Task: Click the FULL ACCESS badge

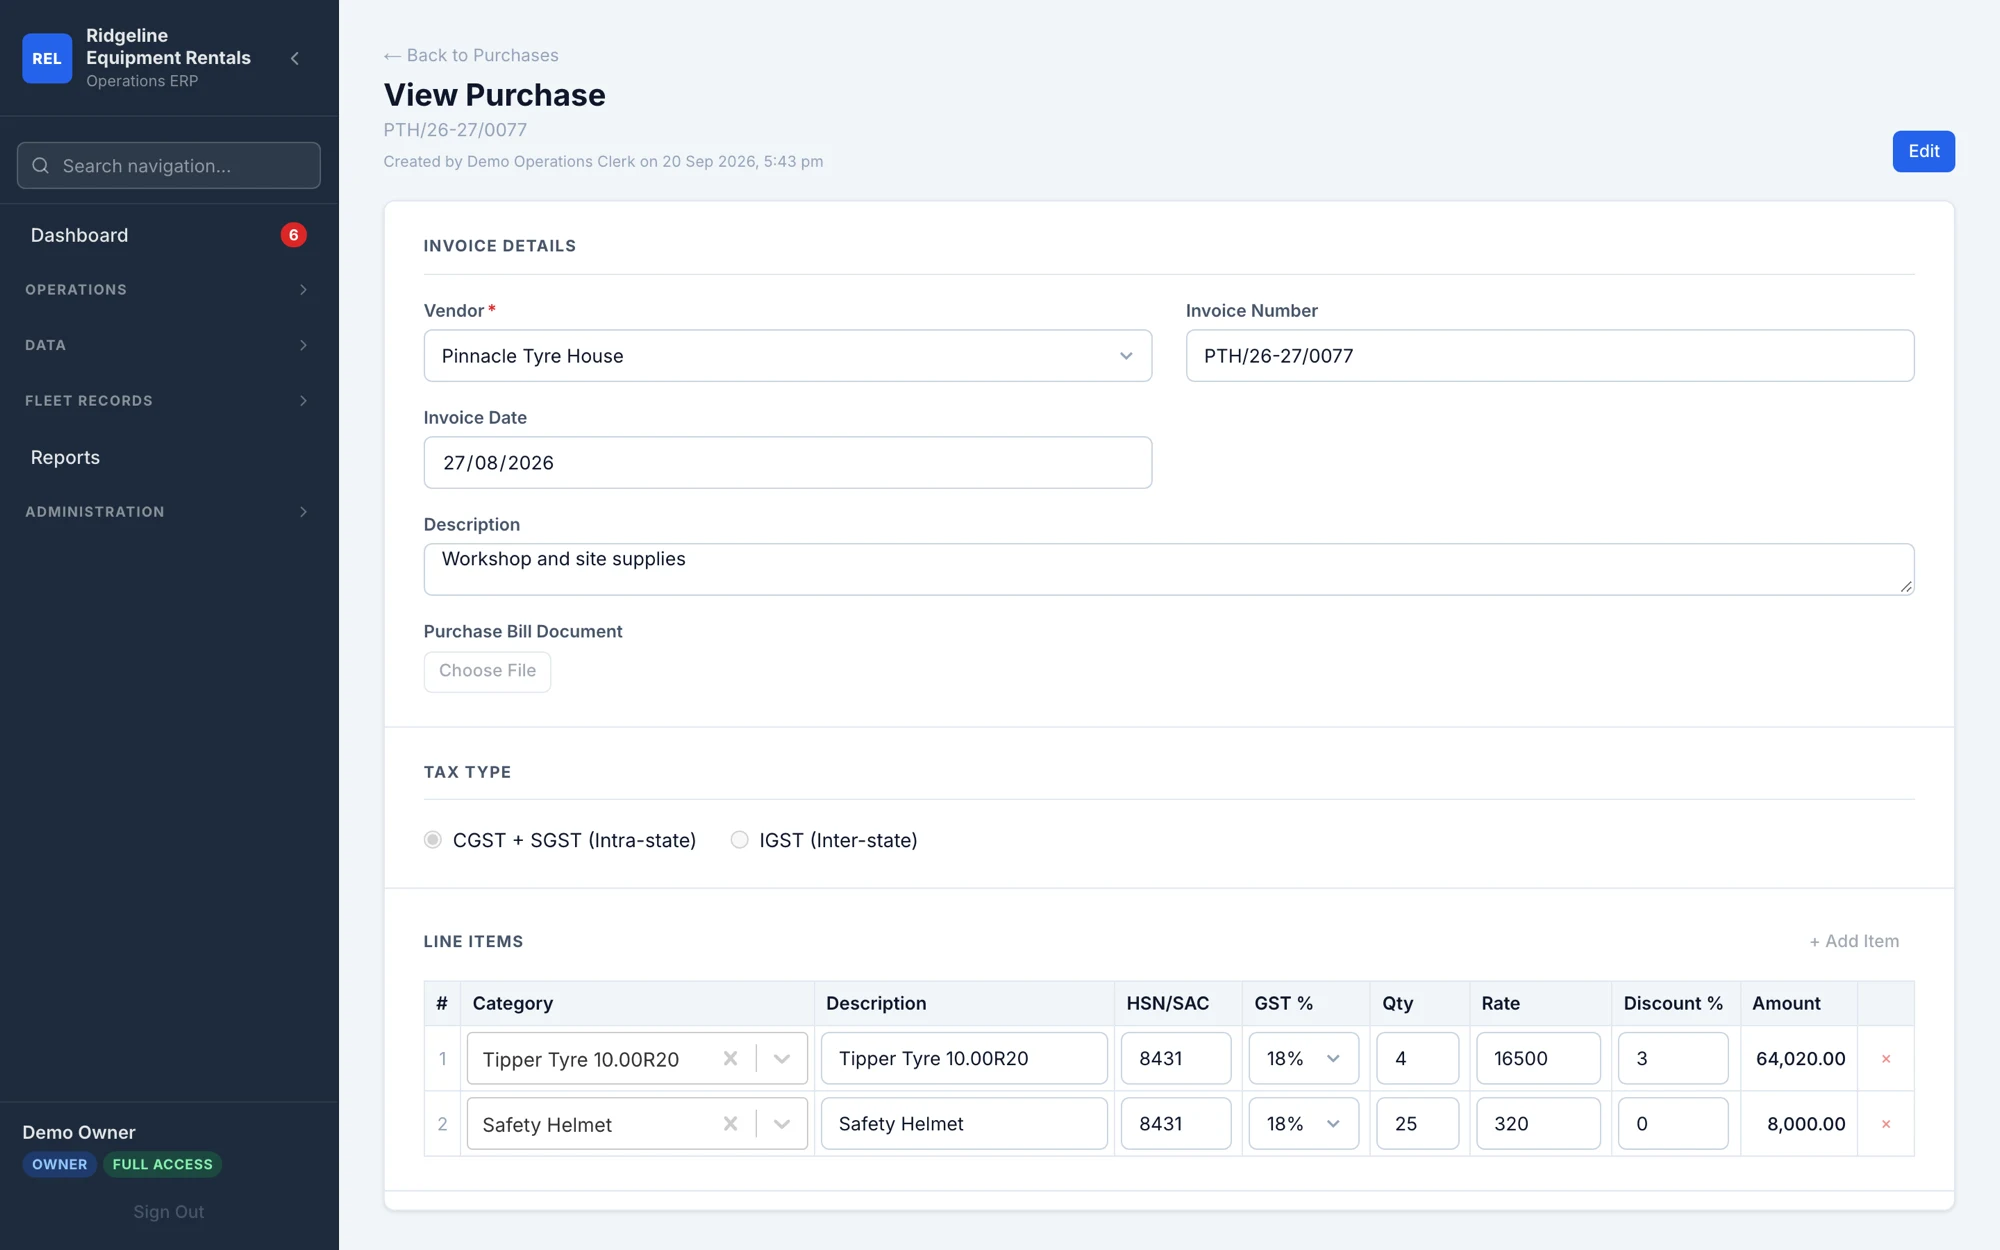Action: [x=162, y=1164]
